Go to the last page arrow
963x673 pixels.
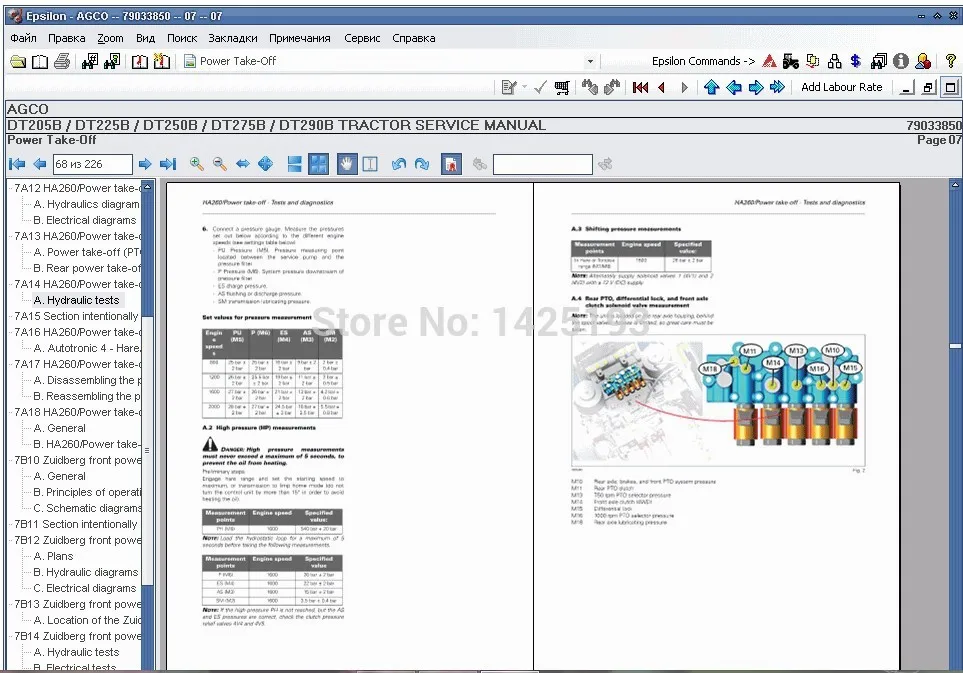168,164
